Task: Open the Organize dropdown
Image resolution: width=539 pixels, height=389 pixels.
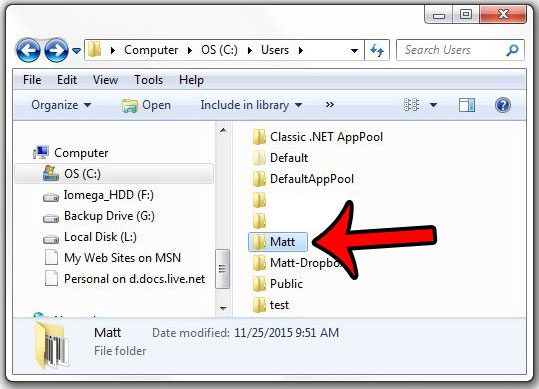Action: 61,105
